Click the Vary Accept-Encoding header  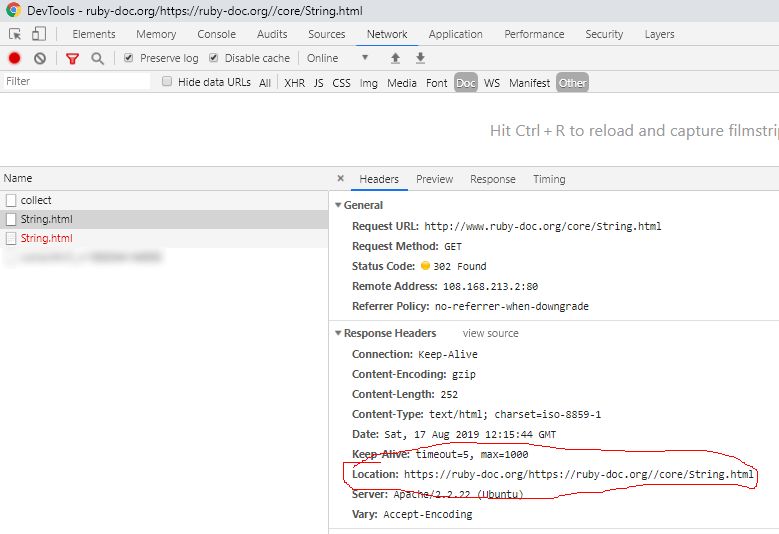point(412,515)
